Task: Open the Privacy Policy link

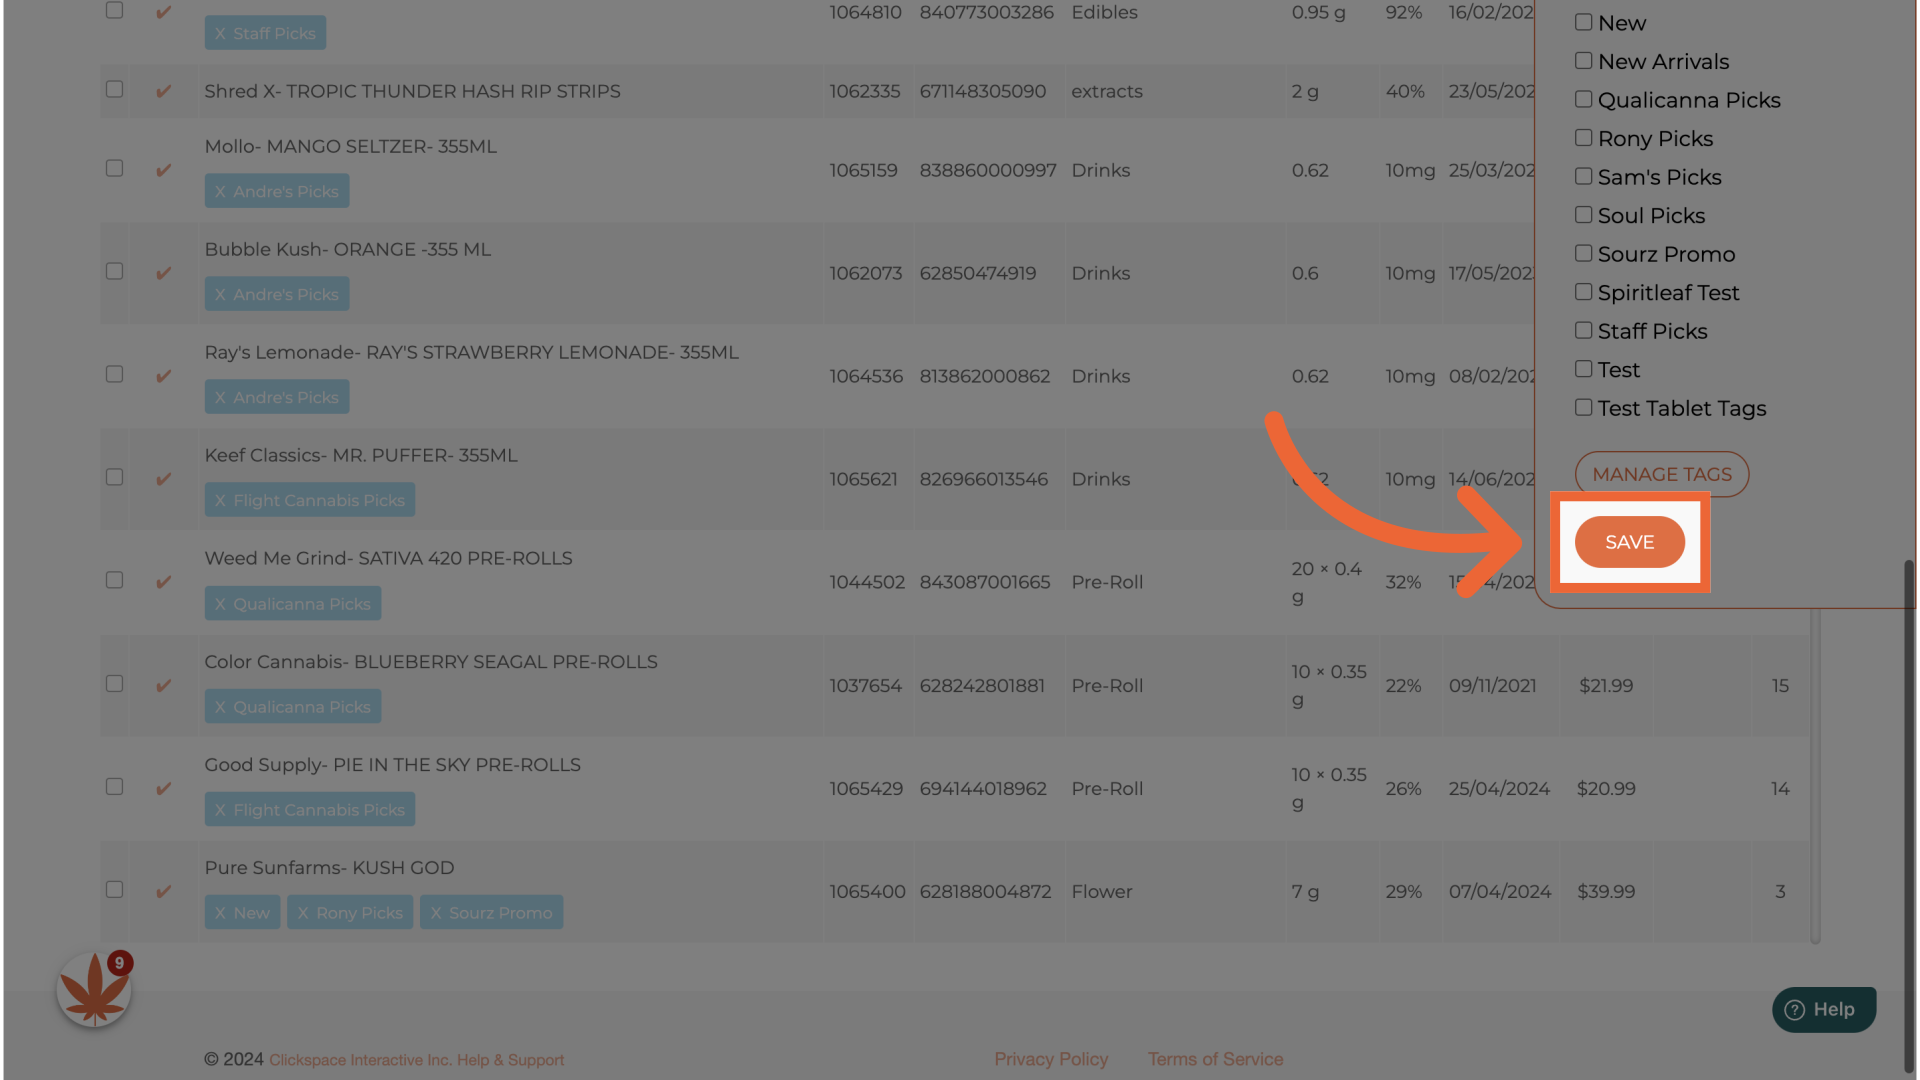Action: 1050,1059
